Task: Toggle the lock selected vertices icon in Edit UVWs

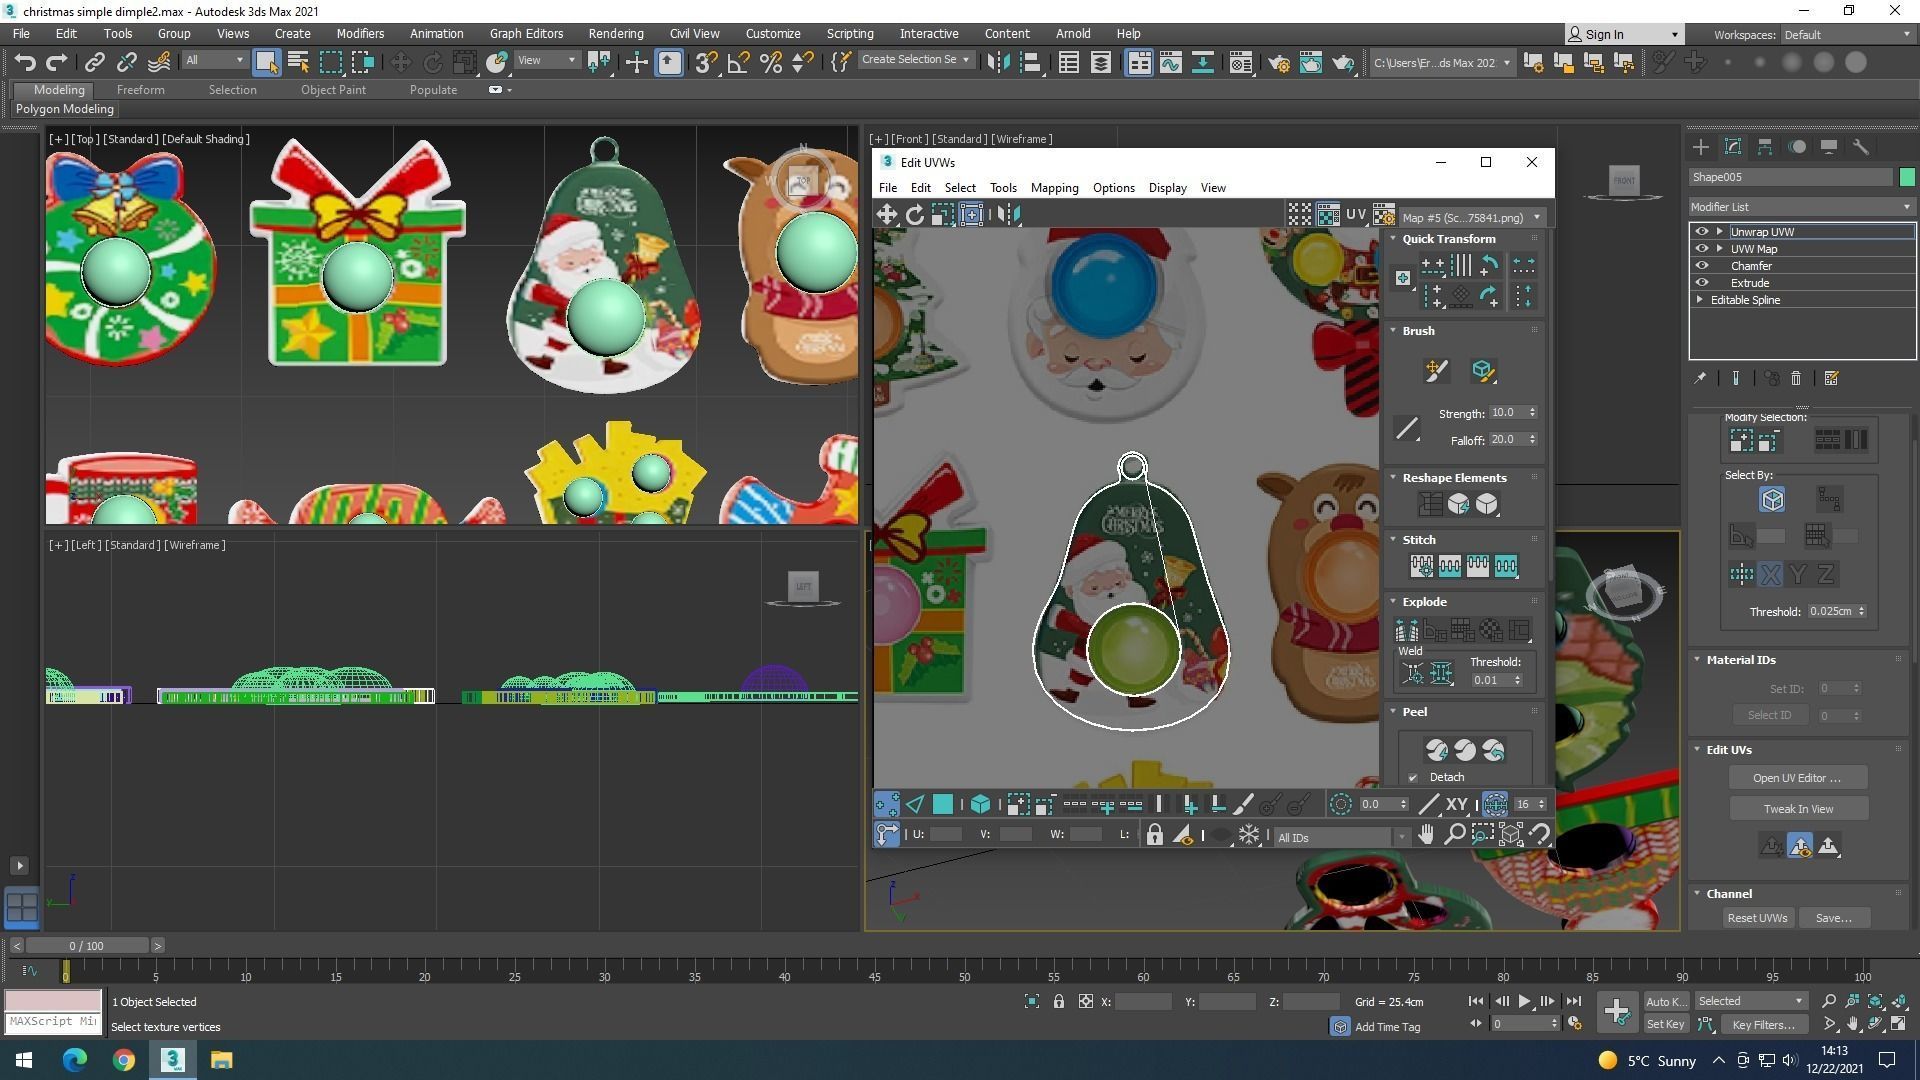Action: (1155, 834)
